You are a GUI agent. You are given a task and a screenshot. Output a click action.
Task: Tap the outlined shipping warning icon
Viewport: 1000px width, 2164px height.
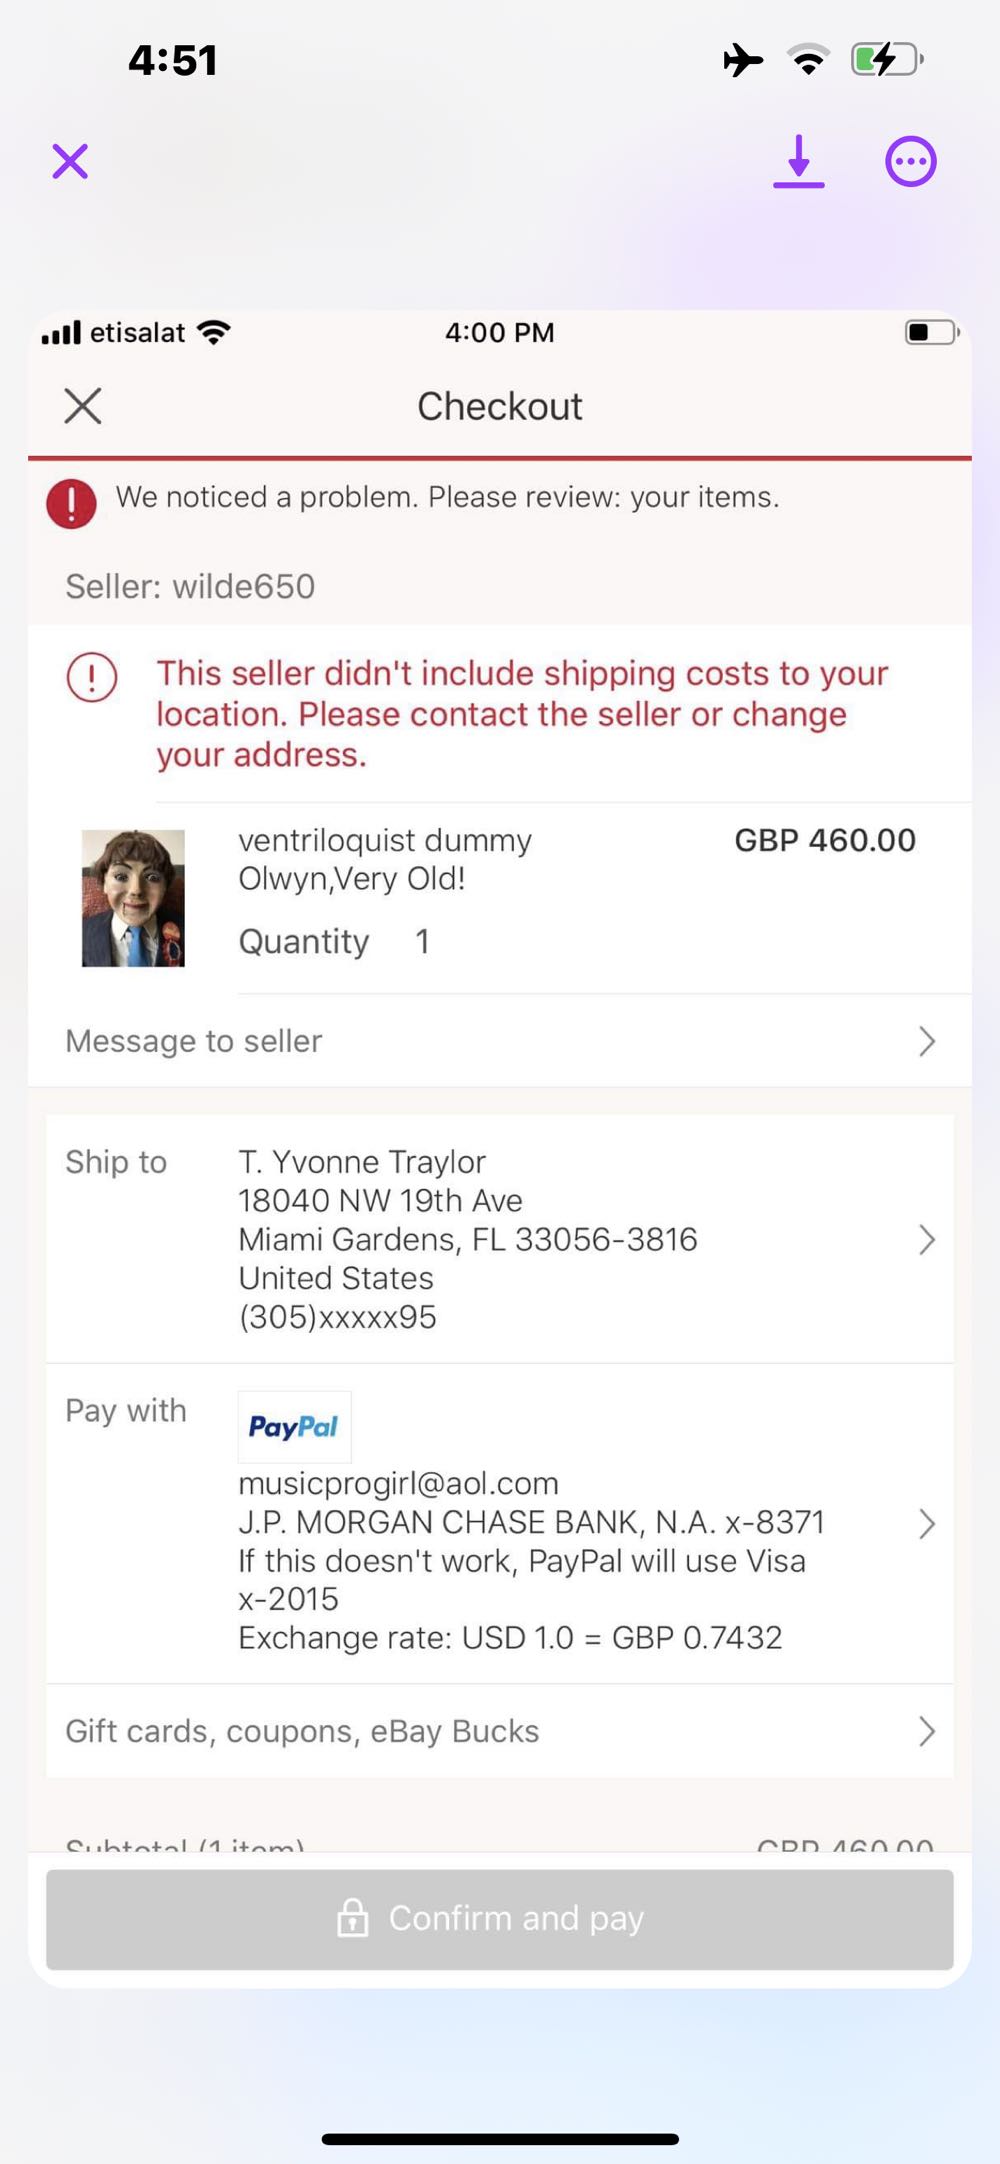coord(92,677)
